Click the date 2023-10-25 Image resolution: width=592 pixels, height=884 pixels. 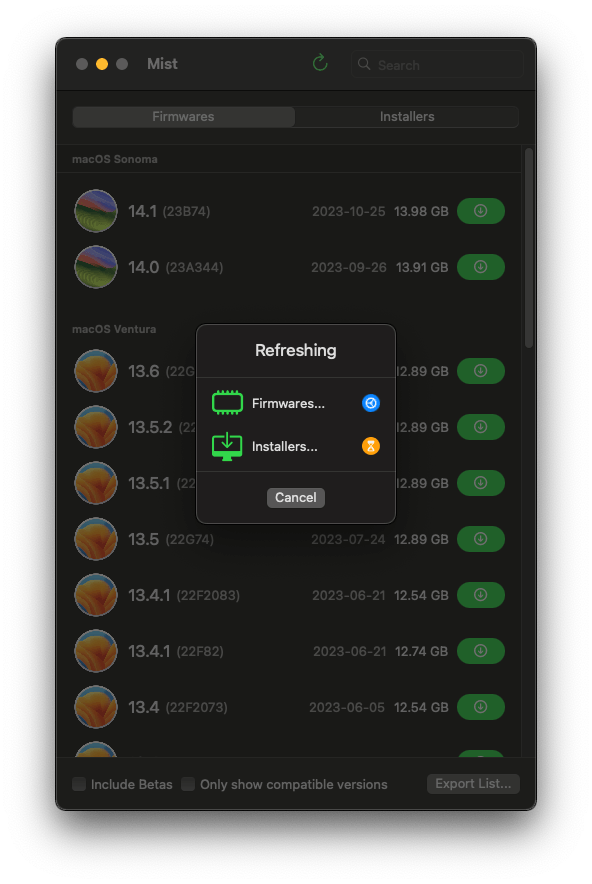click(x=348, y=211)
